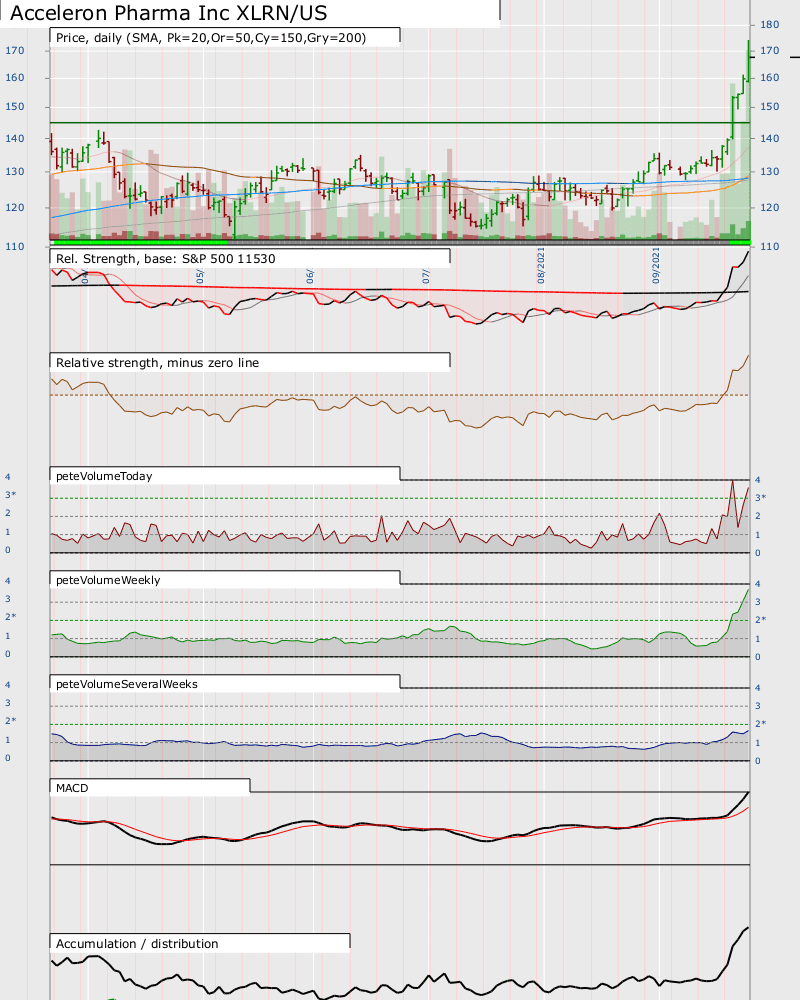Click the 120 value on the right price axis
Image resolution: width=800 pixels, height=1000 pixels.
coord(769,207)
